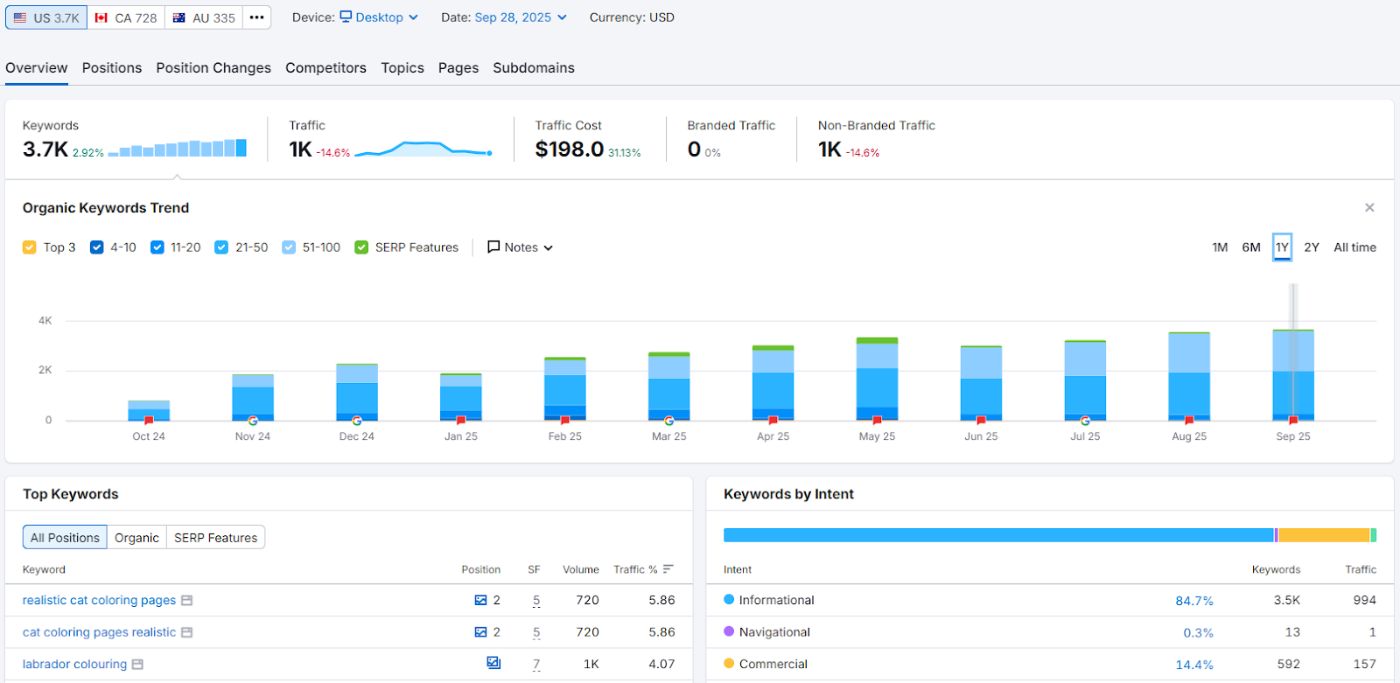
Task: Disable the 51-100 positions checkbox
Action: pos(289,247)
